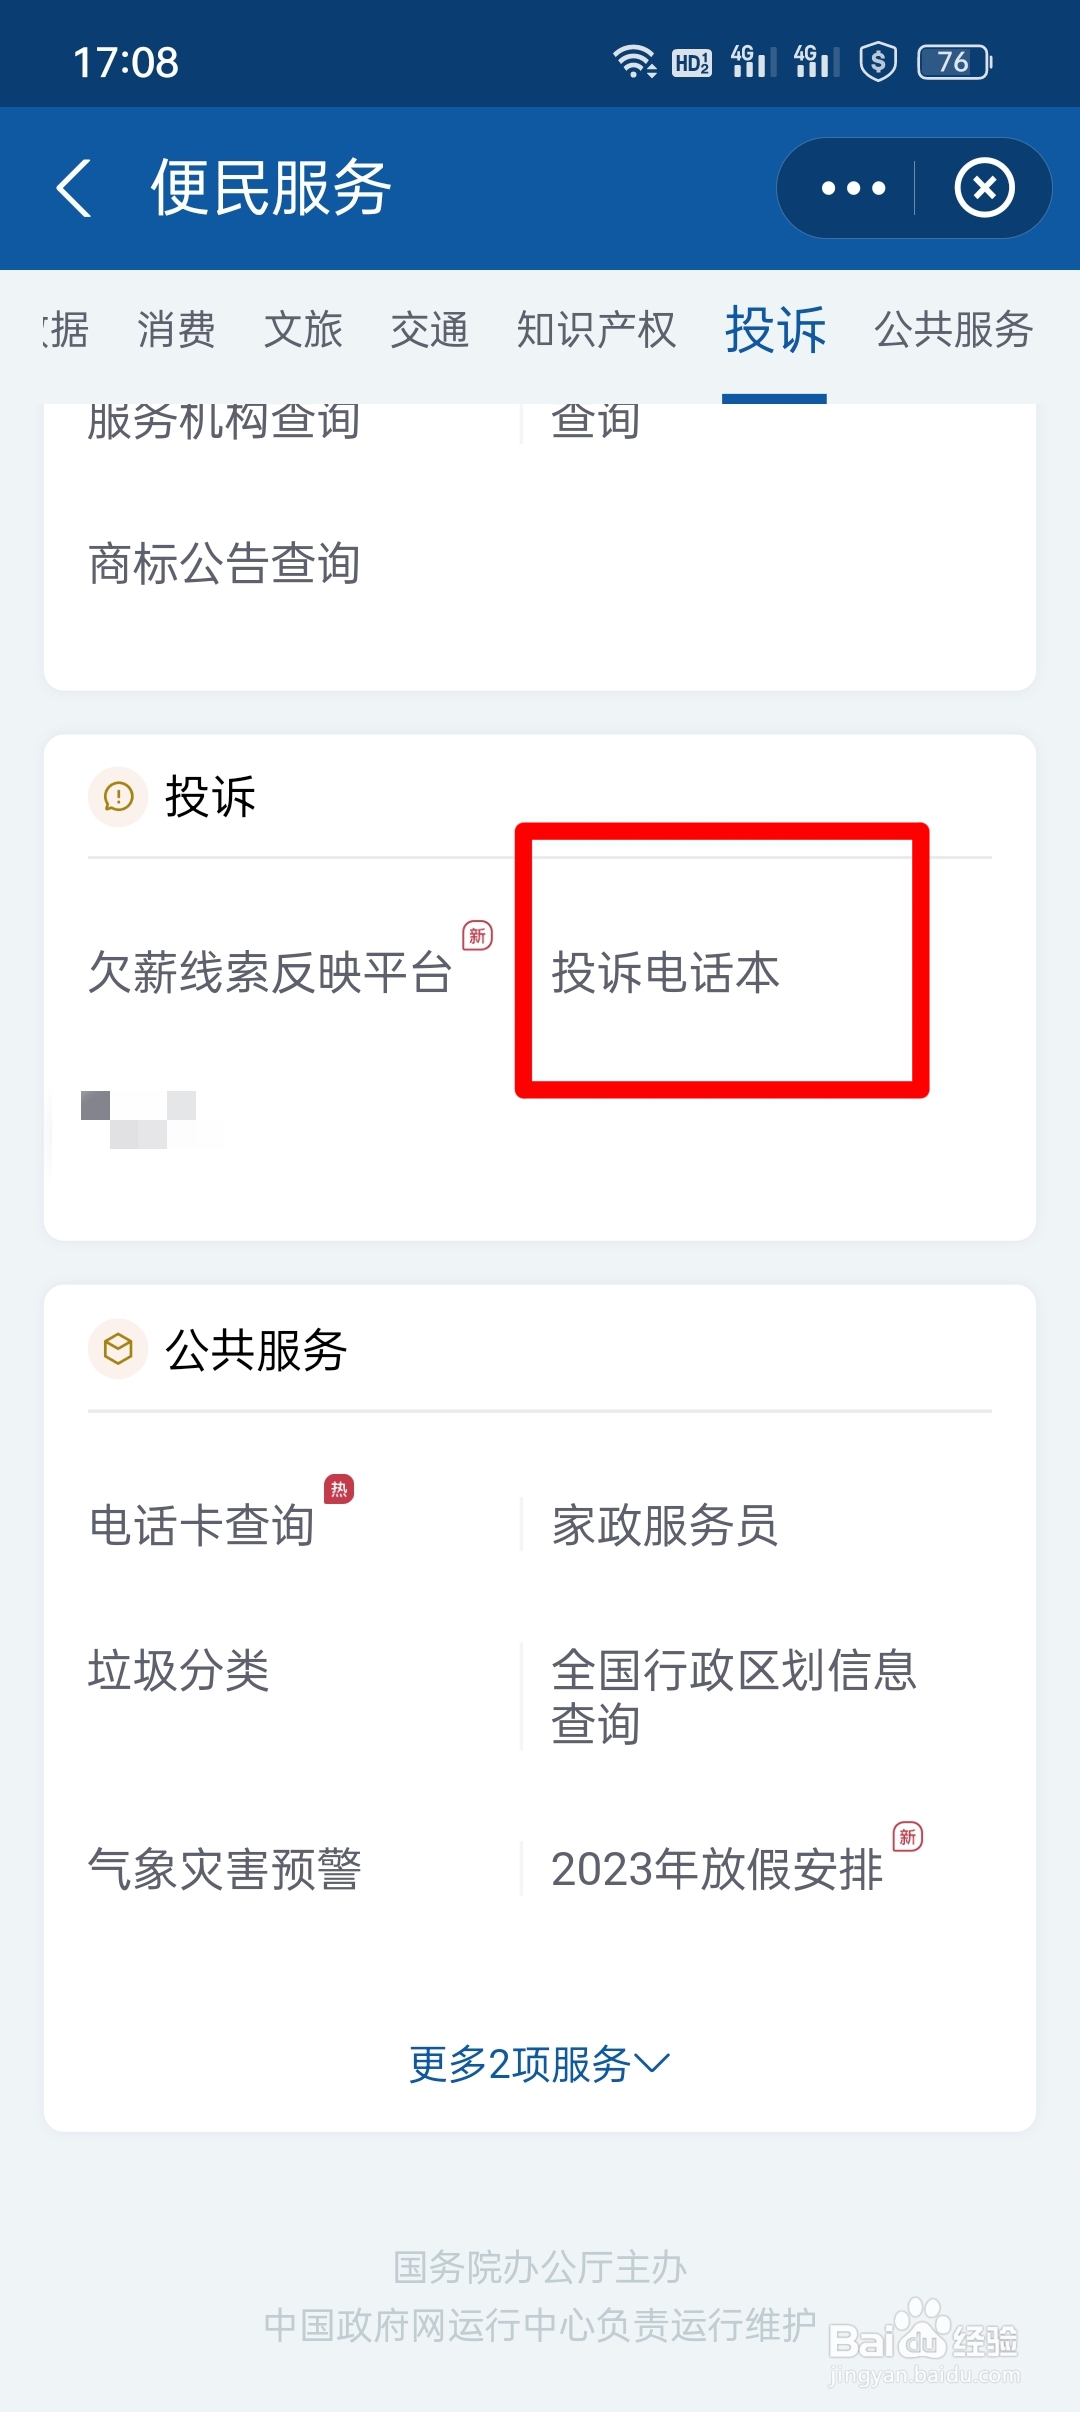The height and width of the screenshot is (2412, 1080).
Task: Open 垃圾分类 service
Action: 179,1671
